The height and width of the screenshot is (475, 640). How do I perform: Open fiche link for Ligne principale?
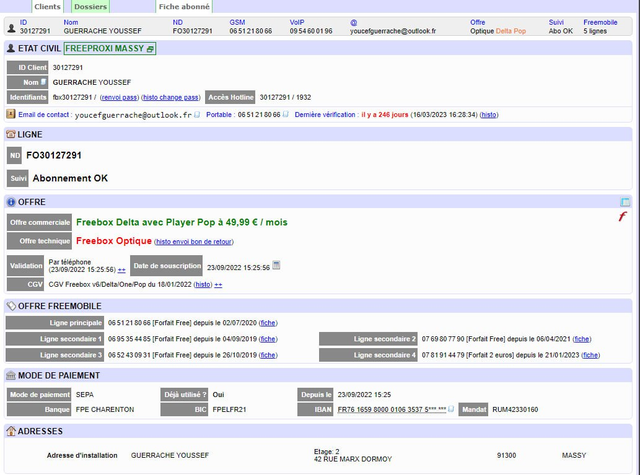[x=268, y=323]
